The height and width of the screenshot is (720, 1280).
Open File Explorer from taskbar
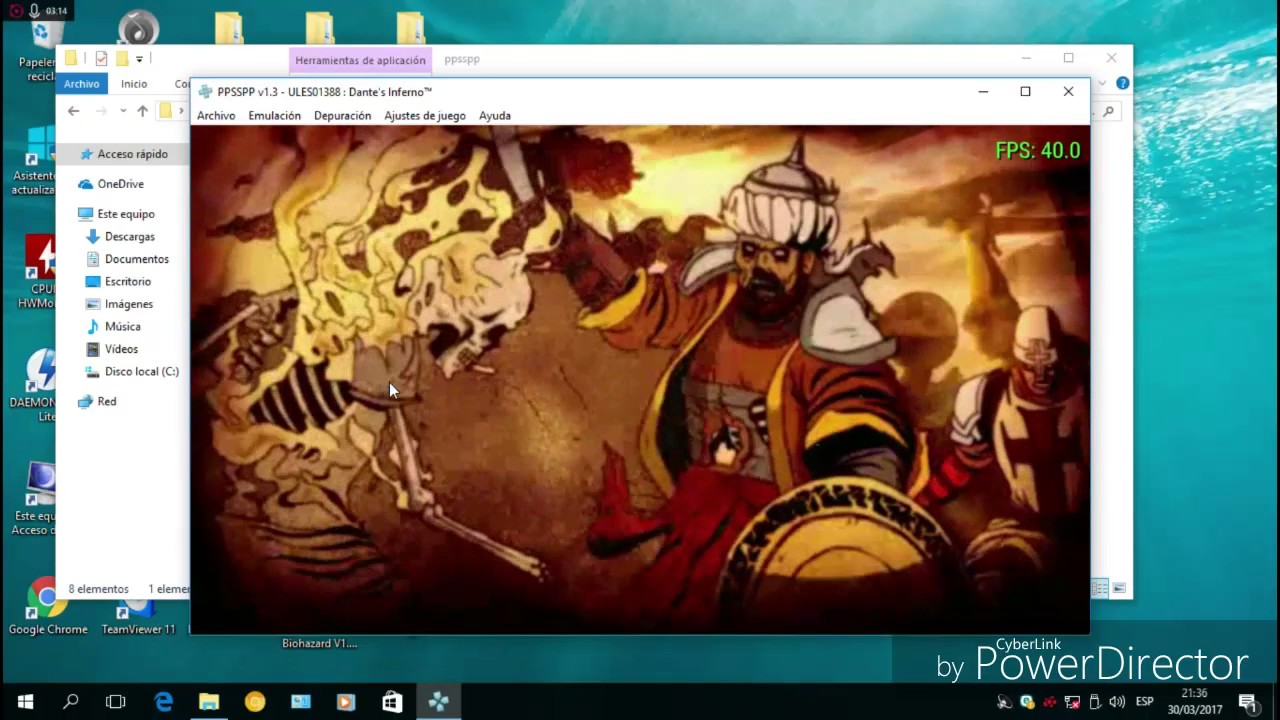(x=209, y=702)
